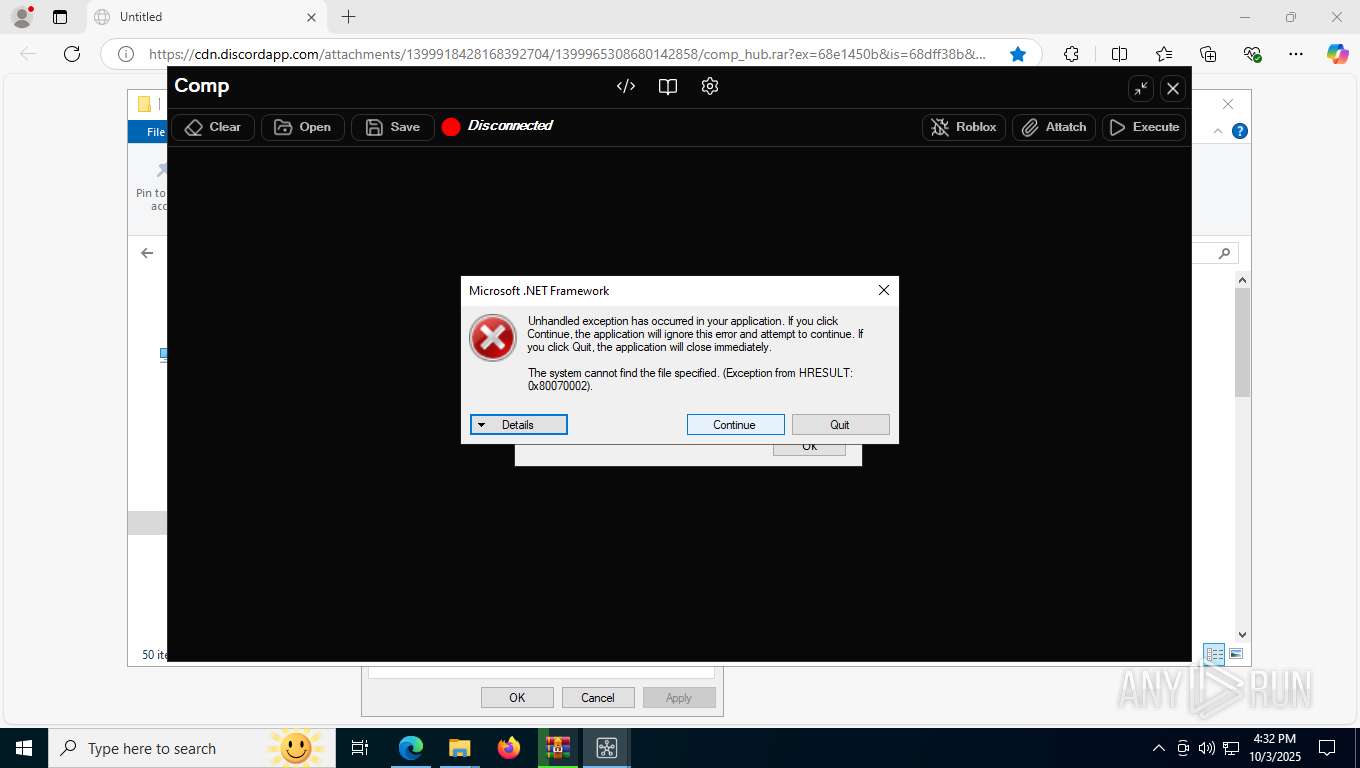The image size is (1360, 768).
Task: Open browser essentials heart icon
Action: [x=1252, y=54]
